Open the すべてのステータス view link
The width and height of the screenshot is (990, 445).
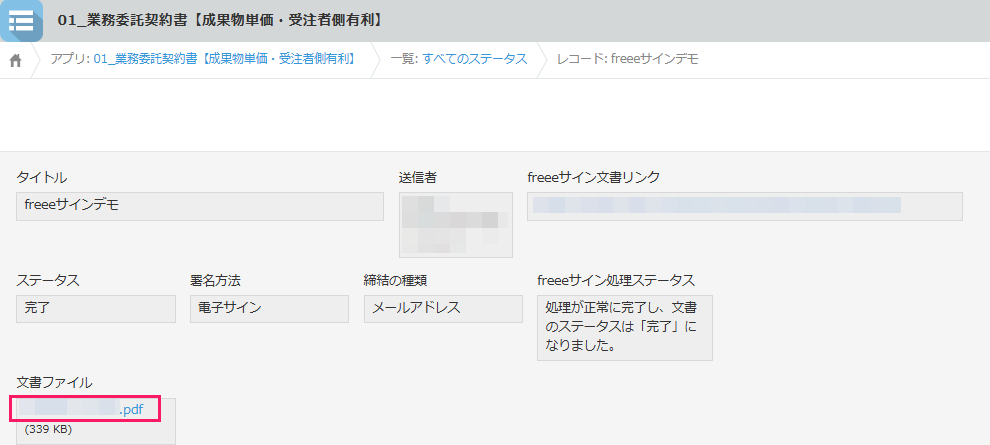pos(474,59)
